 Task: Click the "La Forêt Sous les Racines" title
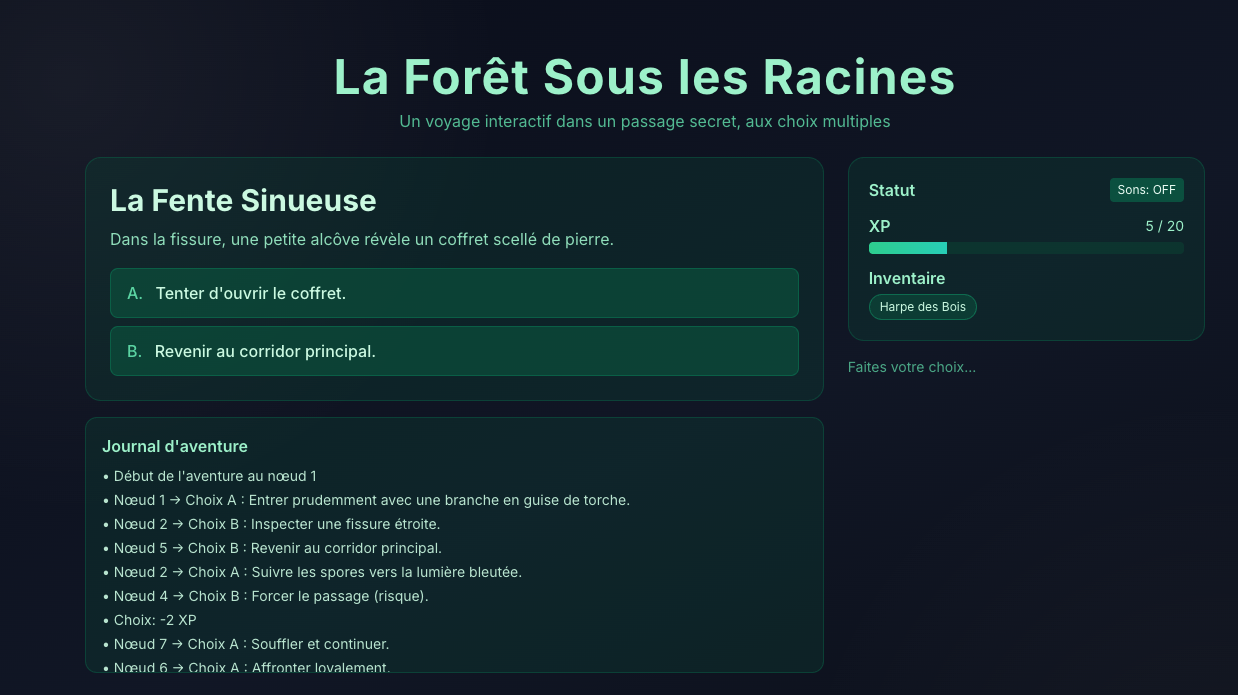(x=644, y=77)
